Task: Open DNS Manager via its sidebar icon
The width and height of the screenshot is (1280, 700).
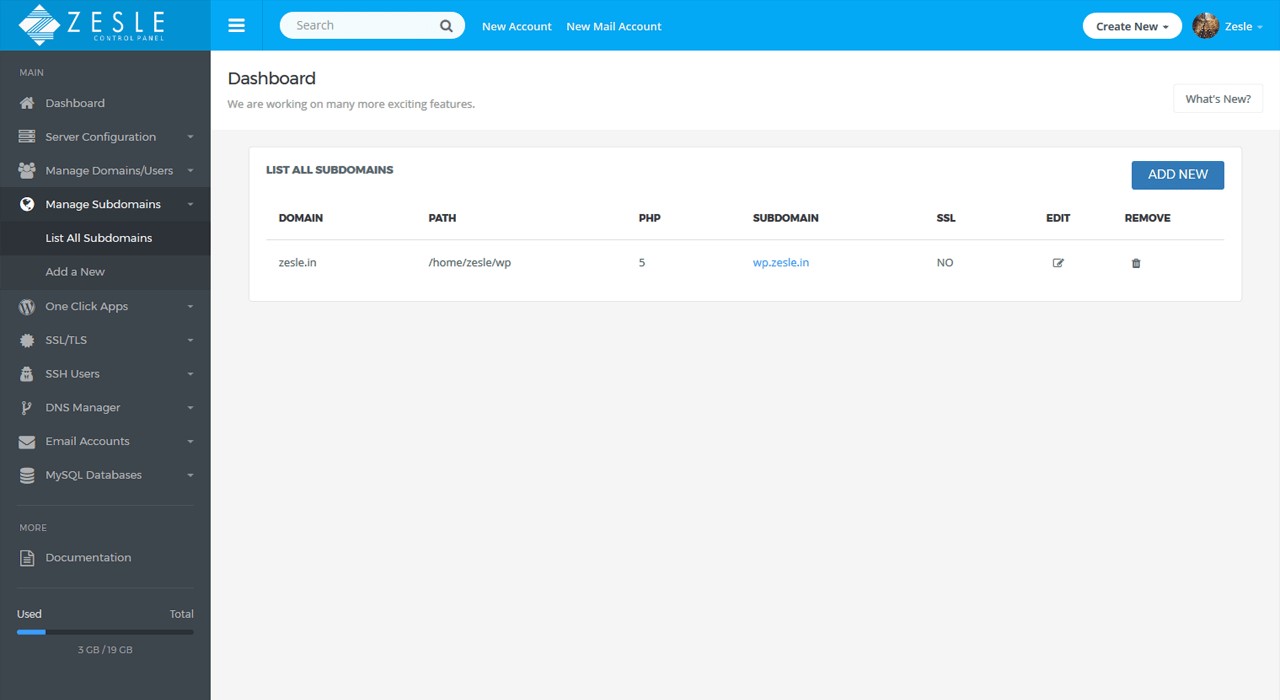Action: (25, 407)
